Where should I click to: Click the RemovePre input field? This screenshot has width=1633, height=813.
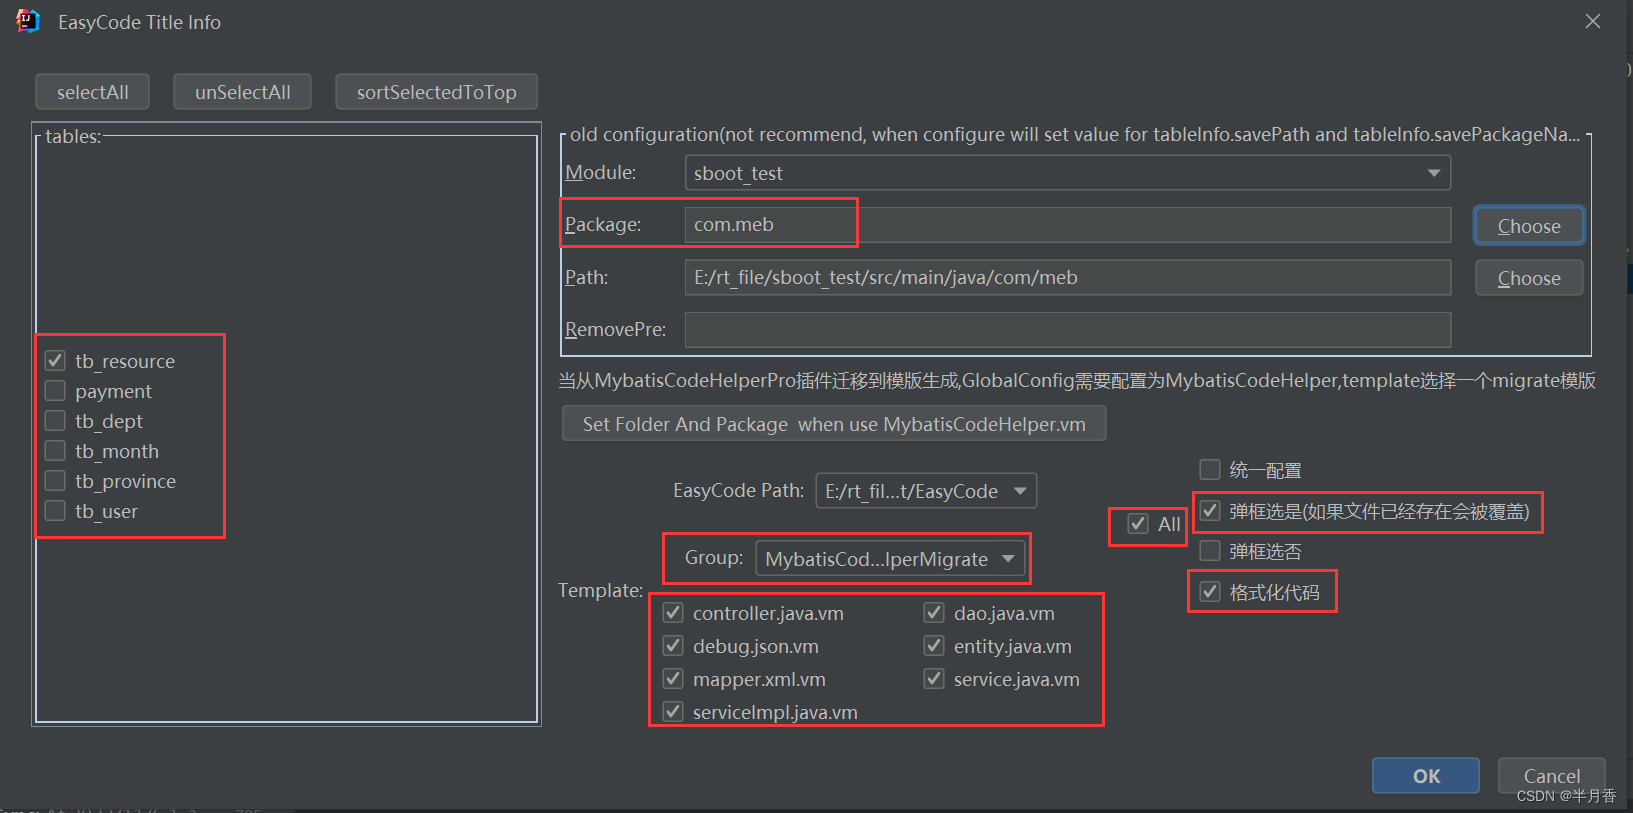(1067, 330)
